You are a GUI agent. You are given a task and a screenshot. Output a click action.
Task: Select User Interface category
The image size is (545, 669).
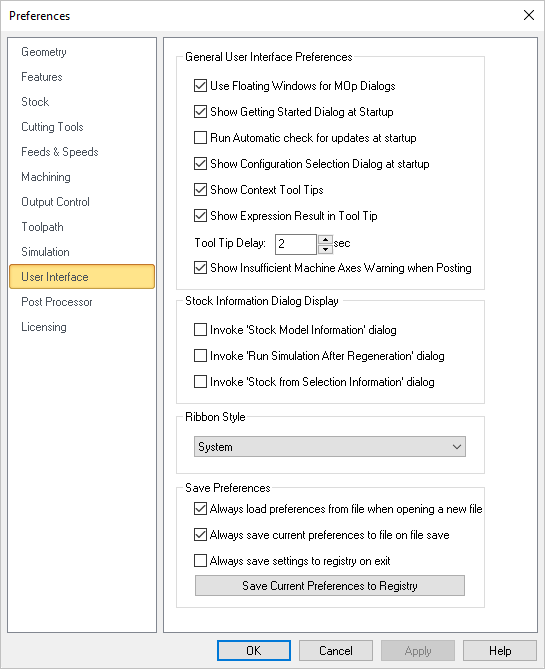click(82, 277)
